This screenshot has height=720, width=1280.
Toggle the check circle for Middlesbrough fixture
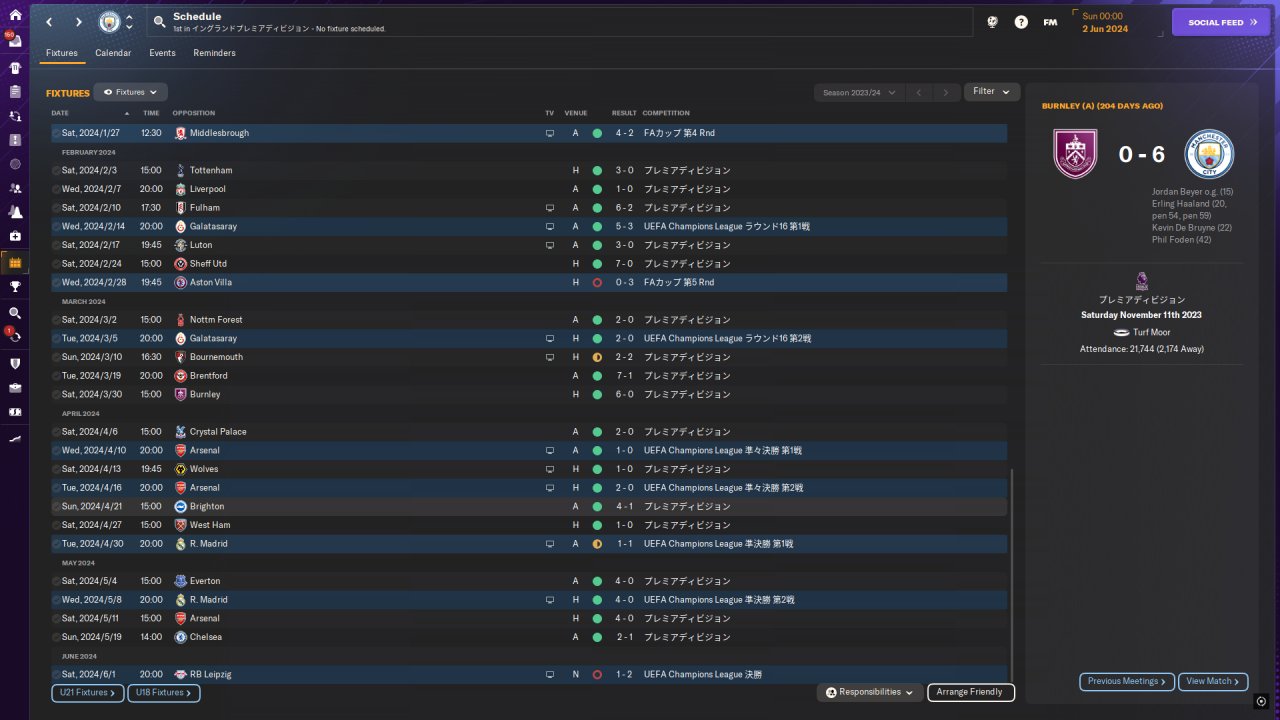click(56, 133)
